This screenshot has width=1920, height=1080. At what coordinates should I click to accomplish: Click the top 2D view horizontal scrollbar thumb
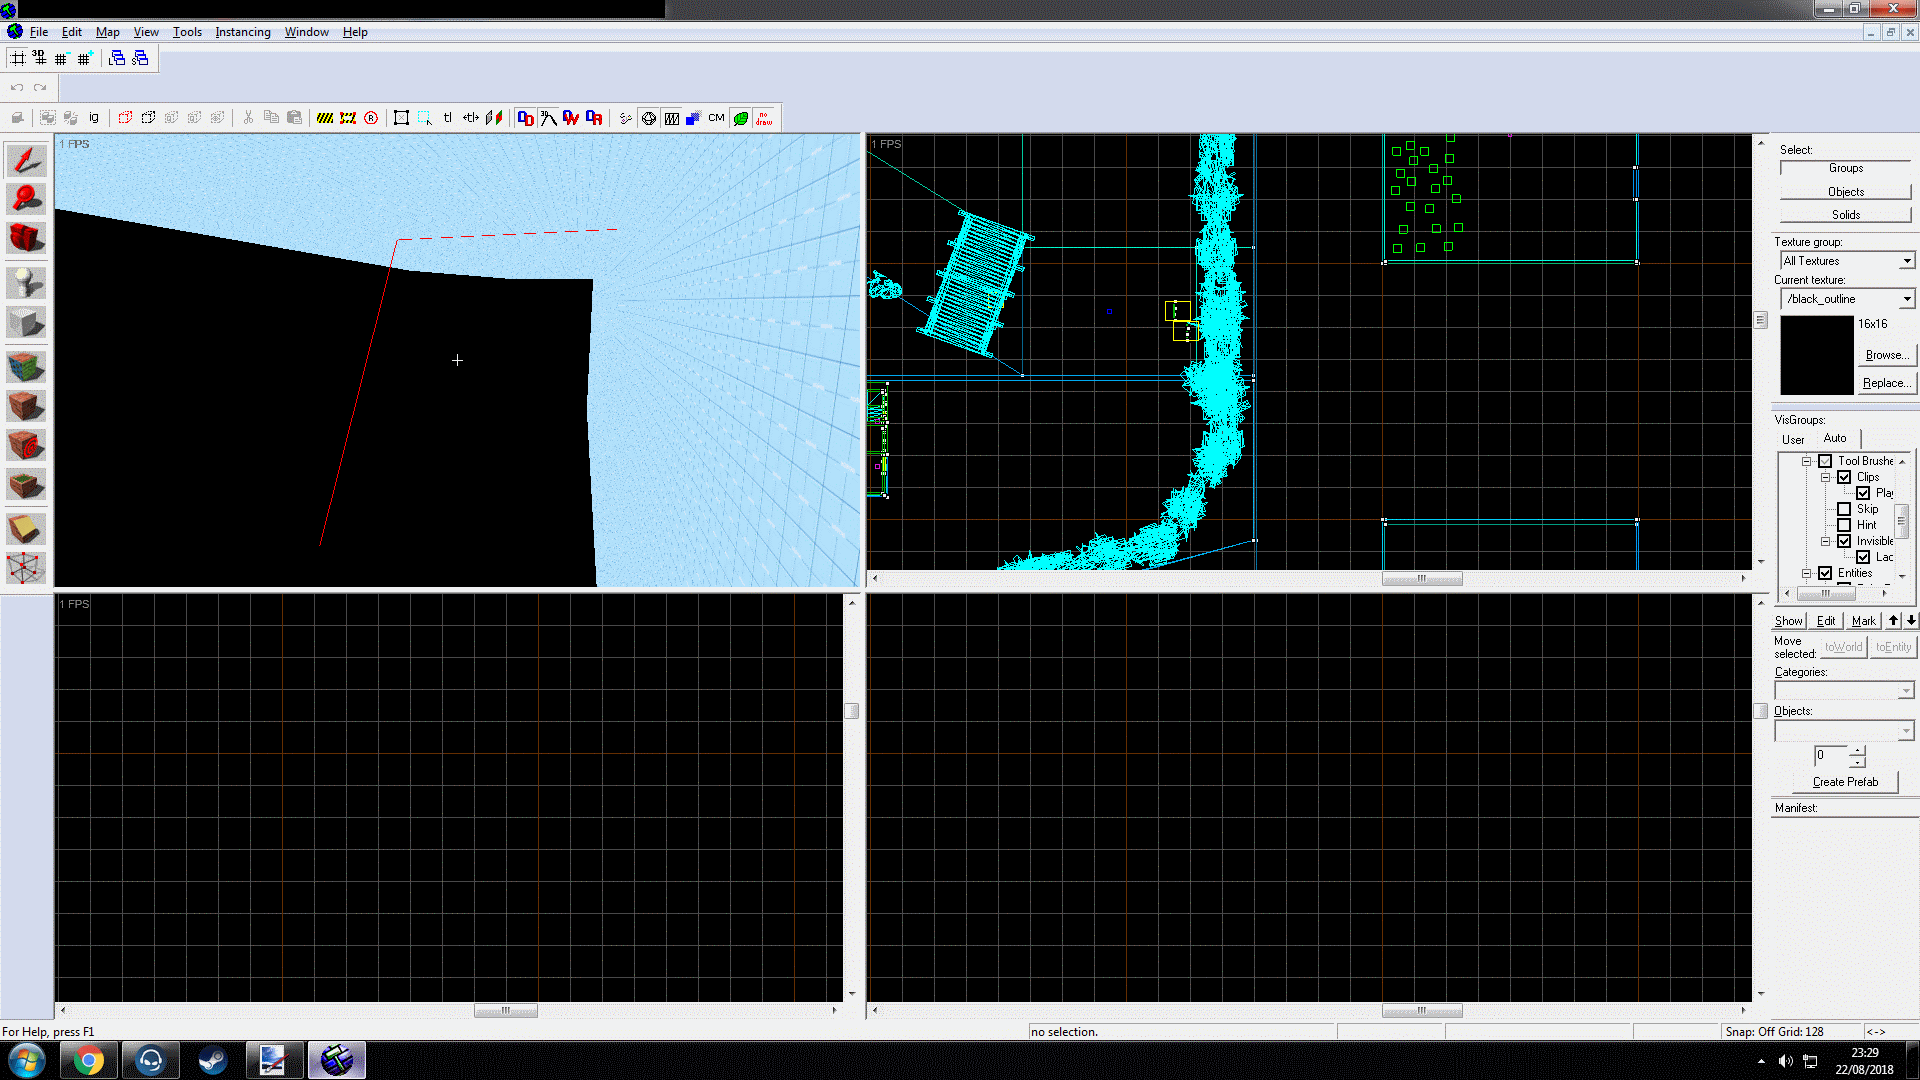(x=1422, y=578)
